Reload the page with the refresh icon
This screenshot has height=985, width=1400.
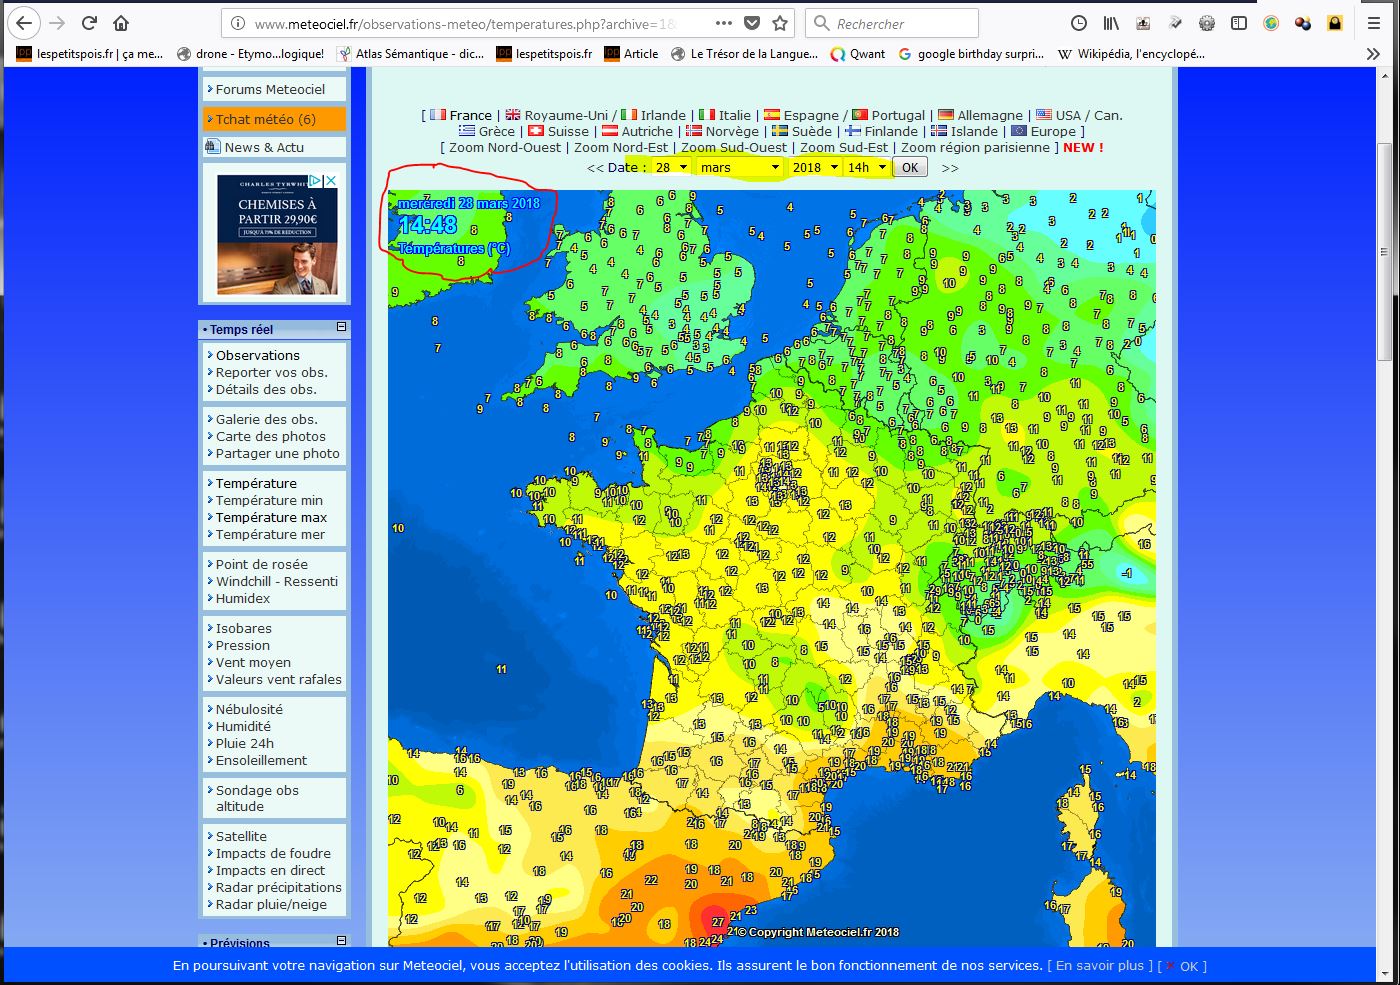pyautogui.click(x=89, y=23)
